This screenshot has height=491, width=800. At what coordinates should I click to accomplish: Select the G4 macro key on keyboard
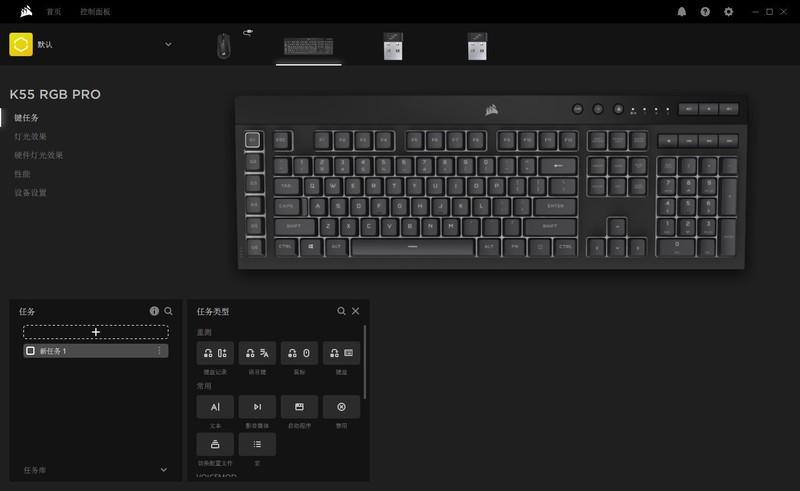click(254, 205)
